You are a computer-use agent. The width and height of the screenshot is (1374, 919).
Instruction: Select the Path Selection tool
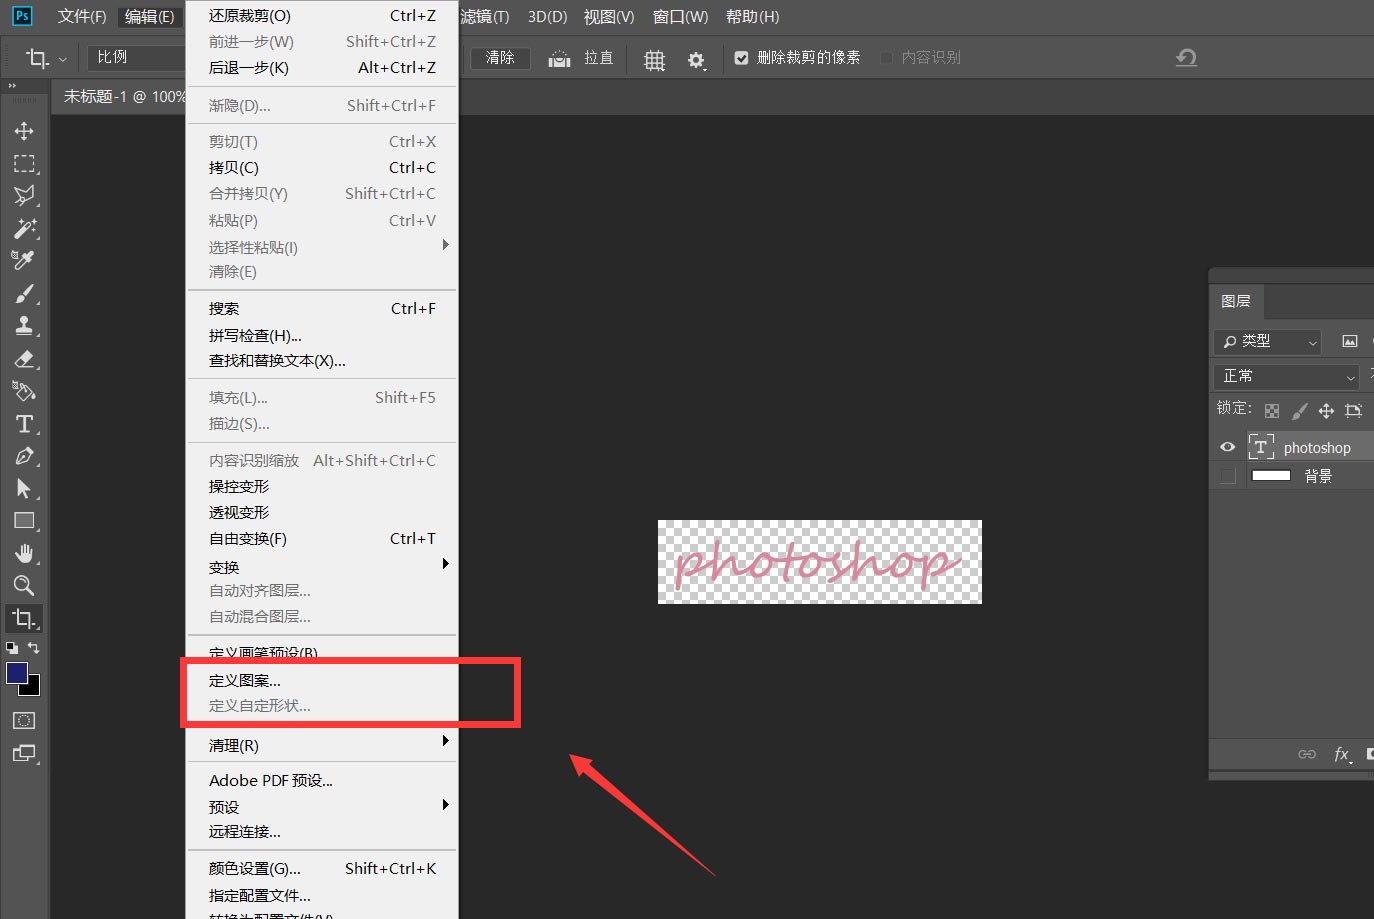(24, 488)
